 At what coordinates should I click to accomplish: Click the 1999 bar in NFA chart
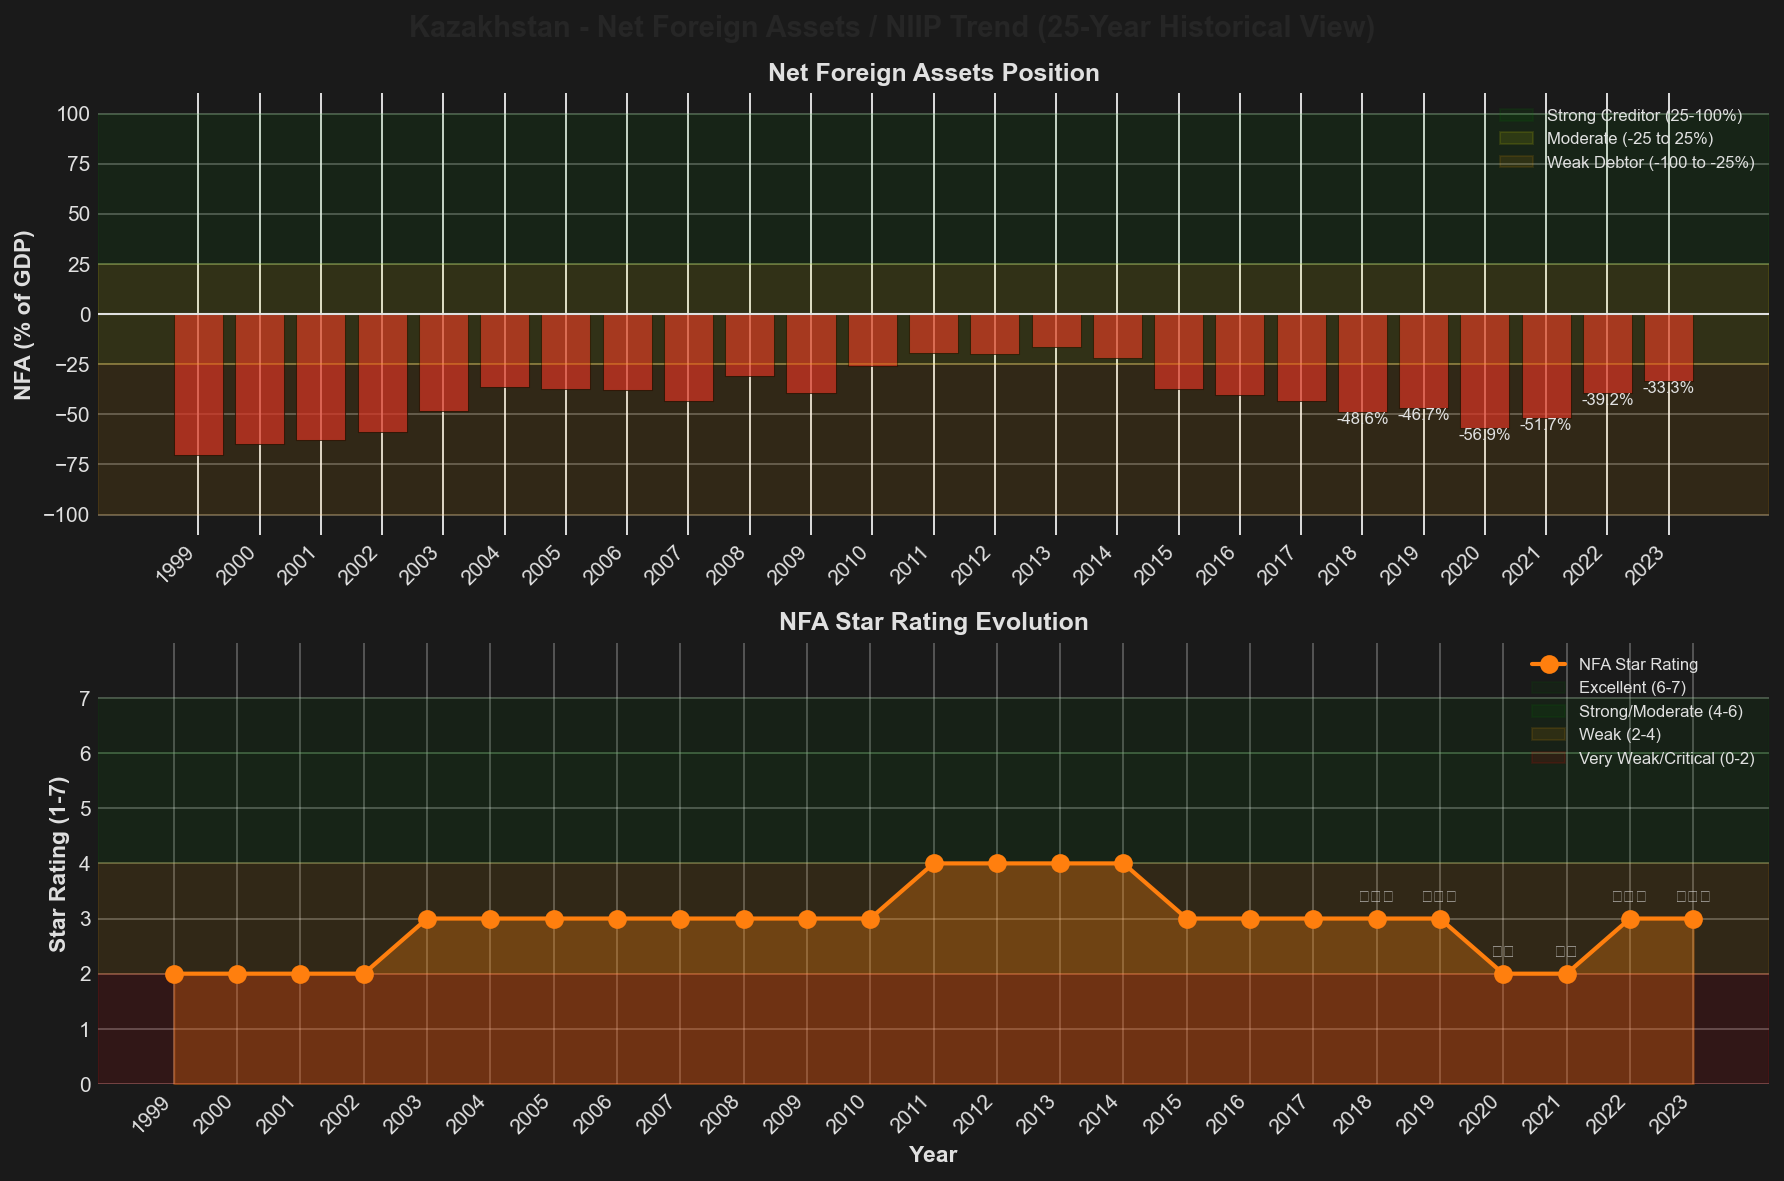click(x=198, y=385)
